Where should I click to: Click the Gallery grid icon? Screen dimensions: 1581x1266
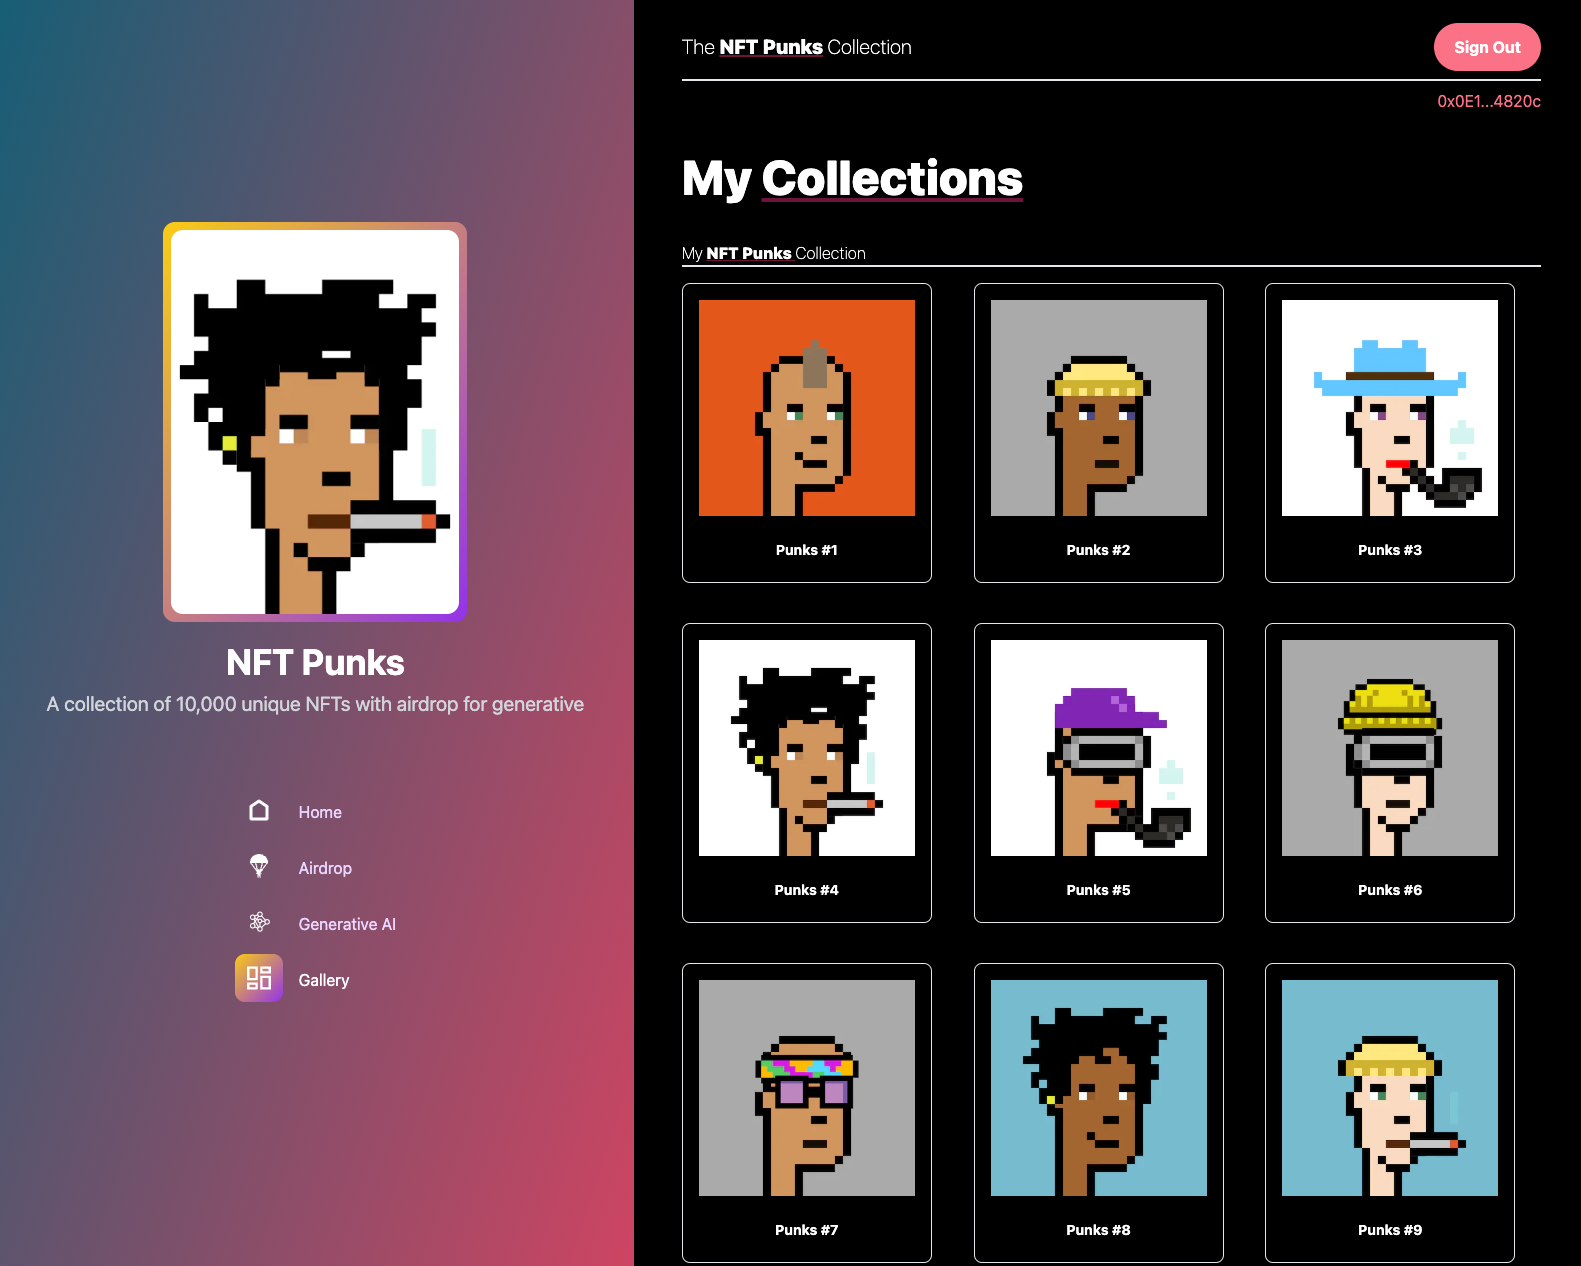259,978
